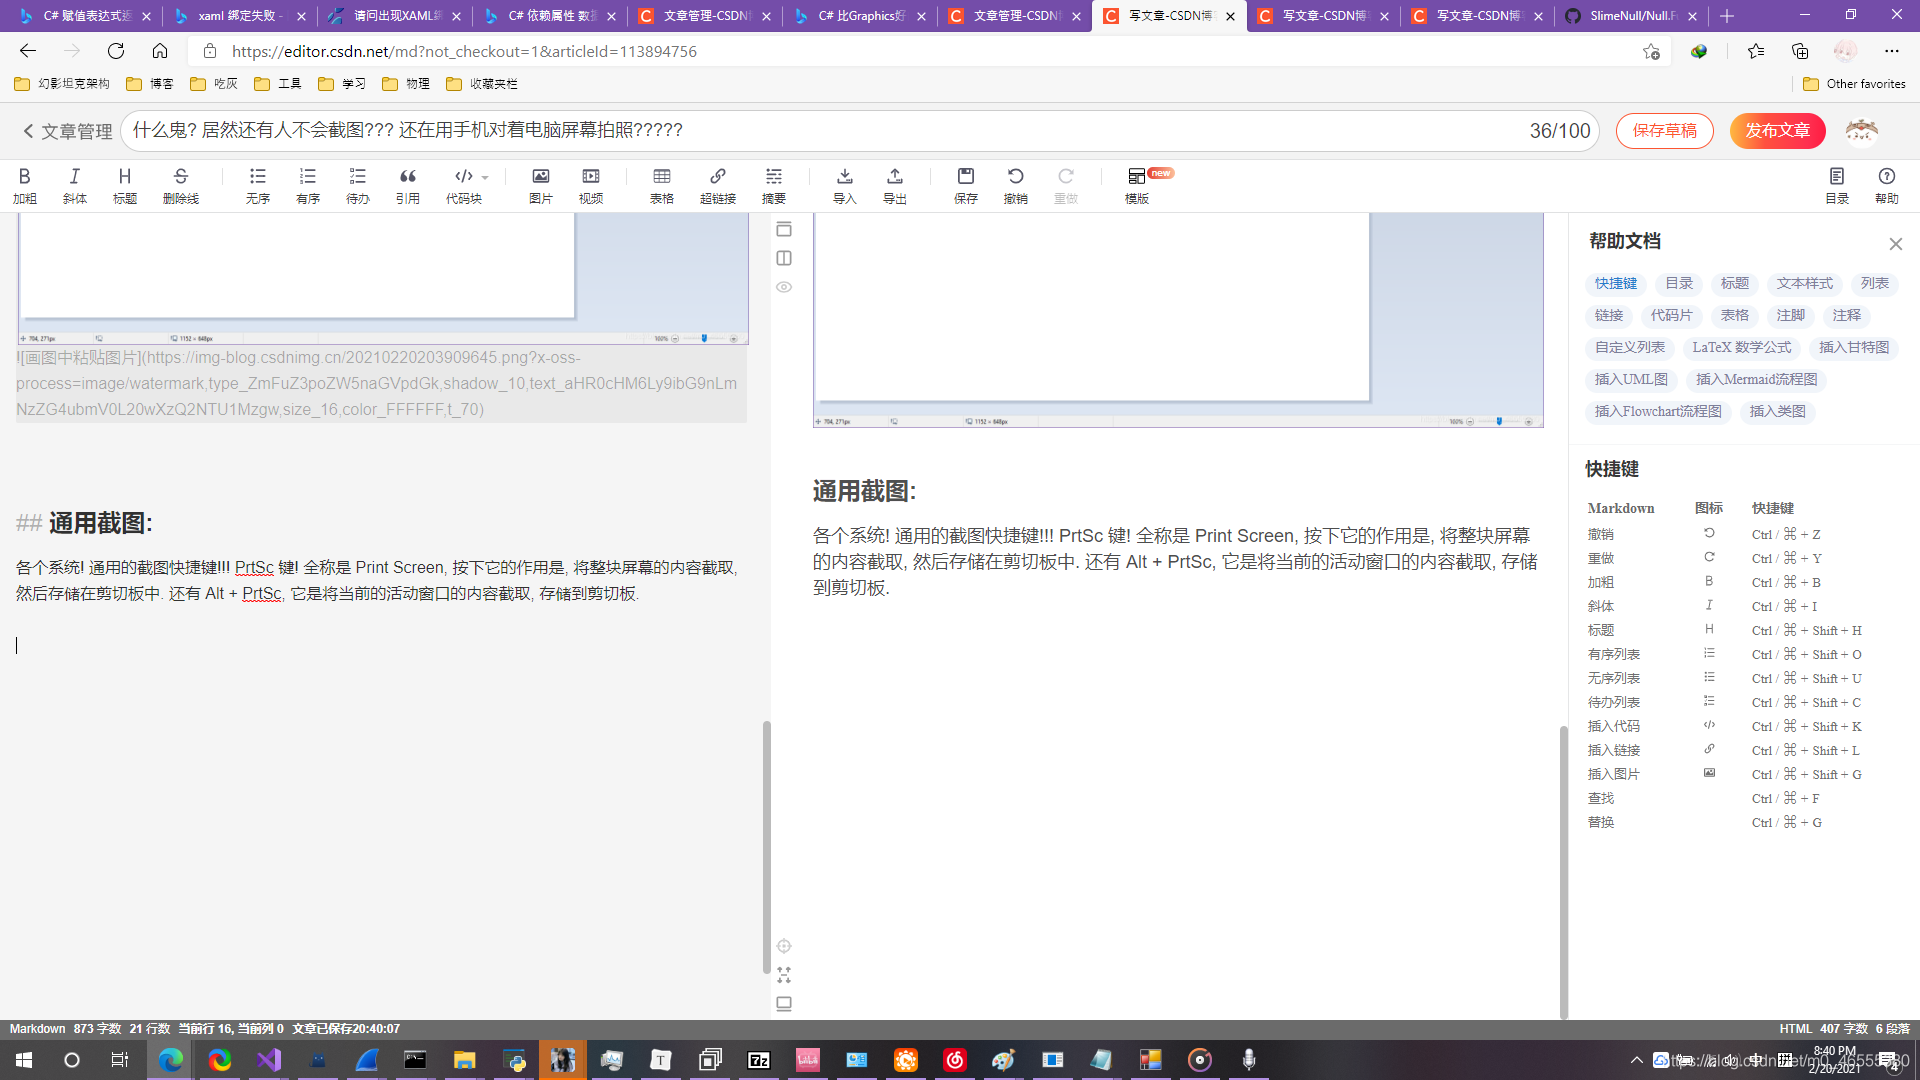Screen dimensions: 1920x1080
Task: Insert a heading with the 标题 icon
Action: click(125, 186)
